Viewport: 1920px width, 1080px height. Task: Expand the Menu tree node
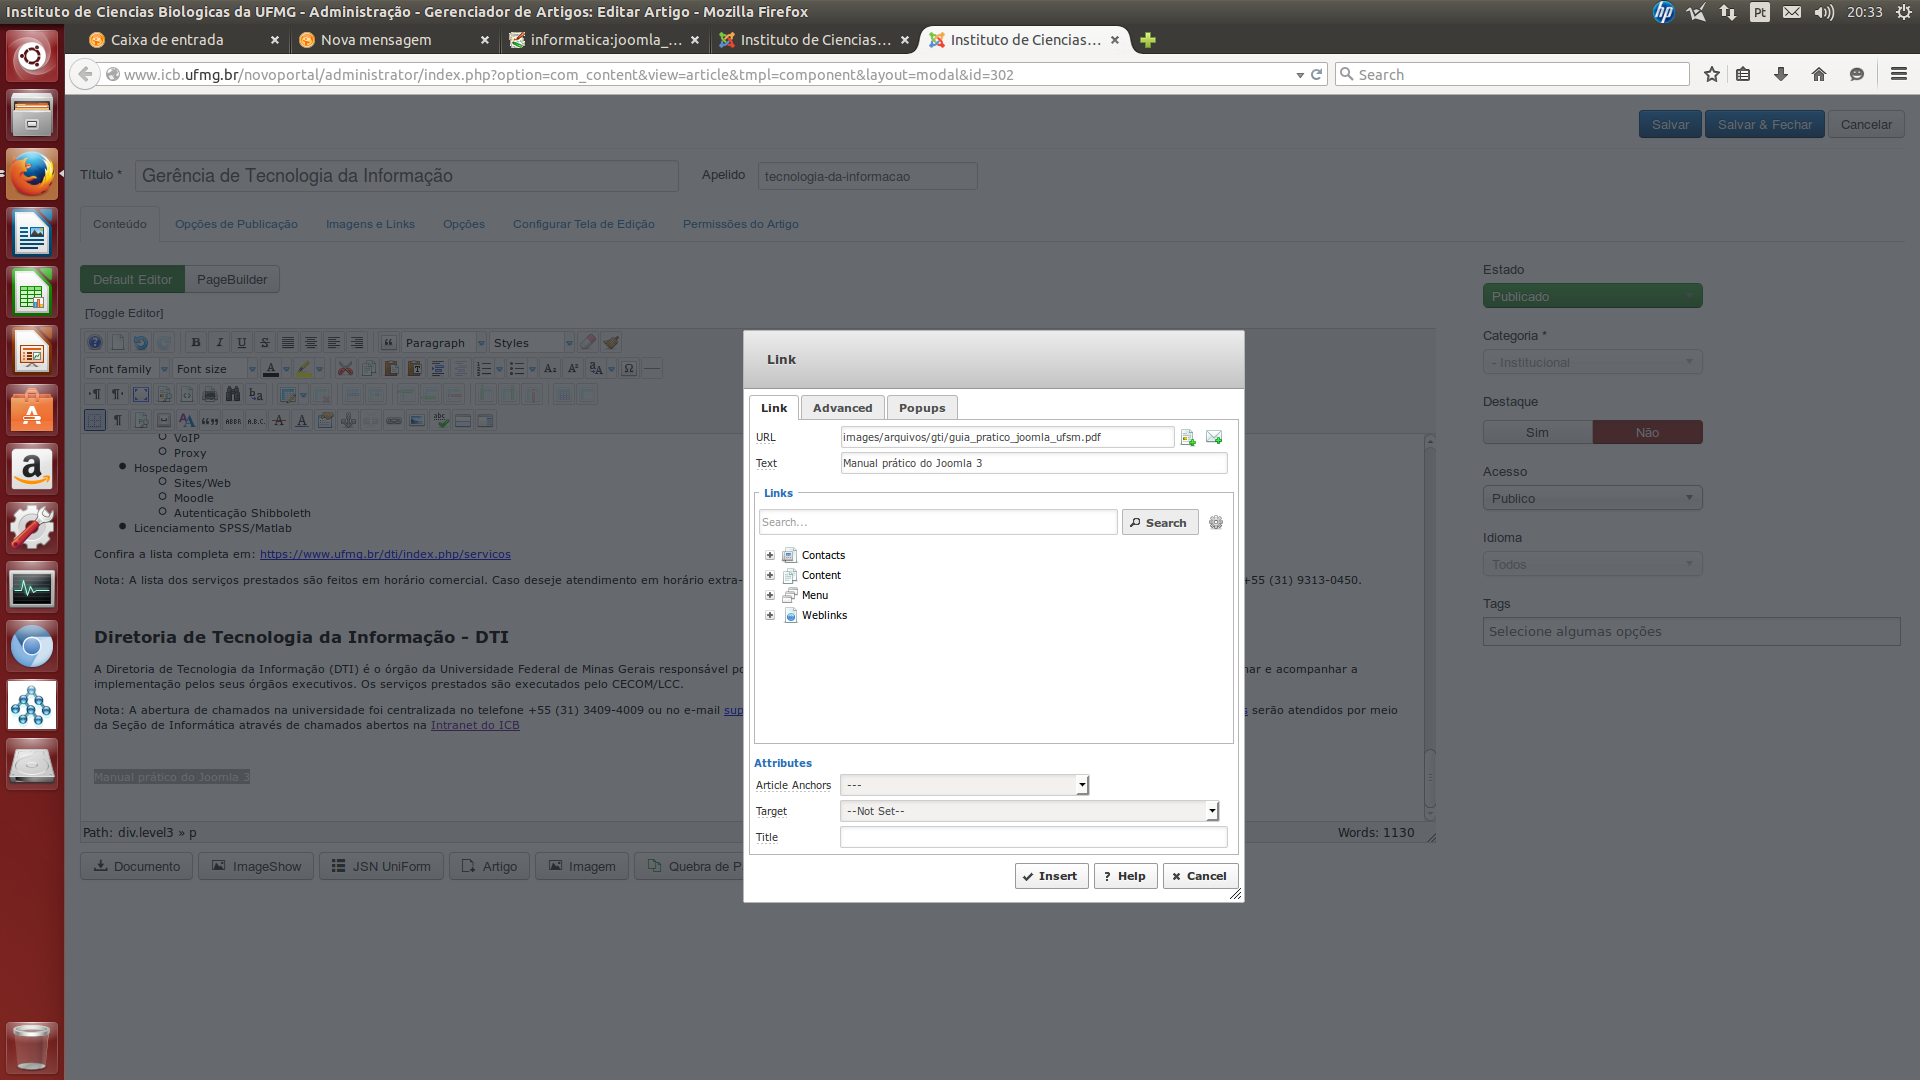770,595
